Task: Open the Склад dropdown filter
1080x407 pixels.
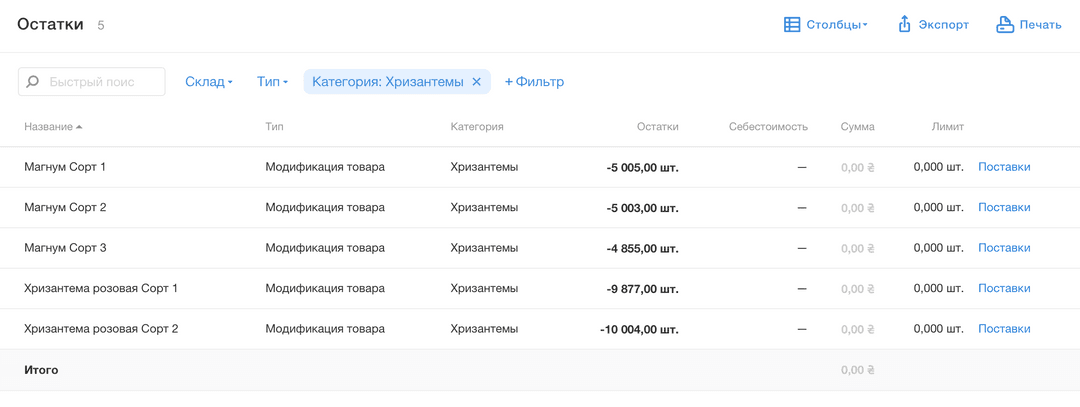Action: coord(209,82)
